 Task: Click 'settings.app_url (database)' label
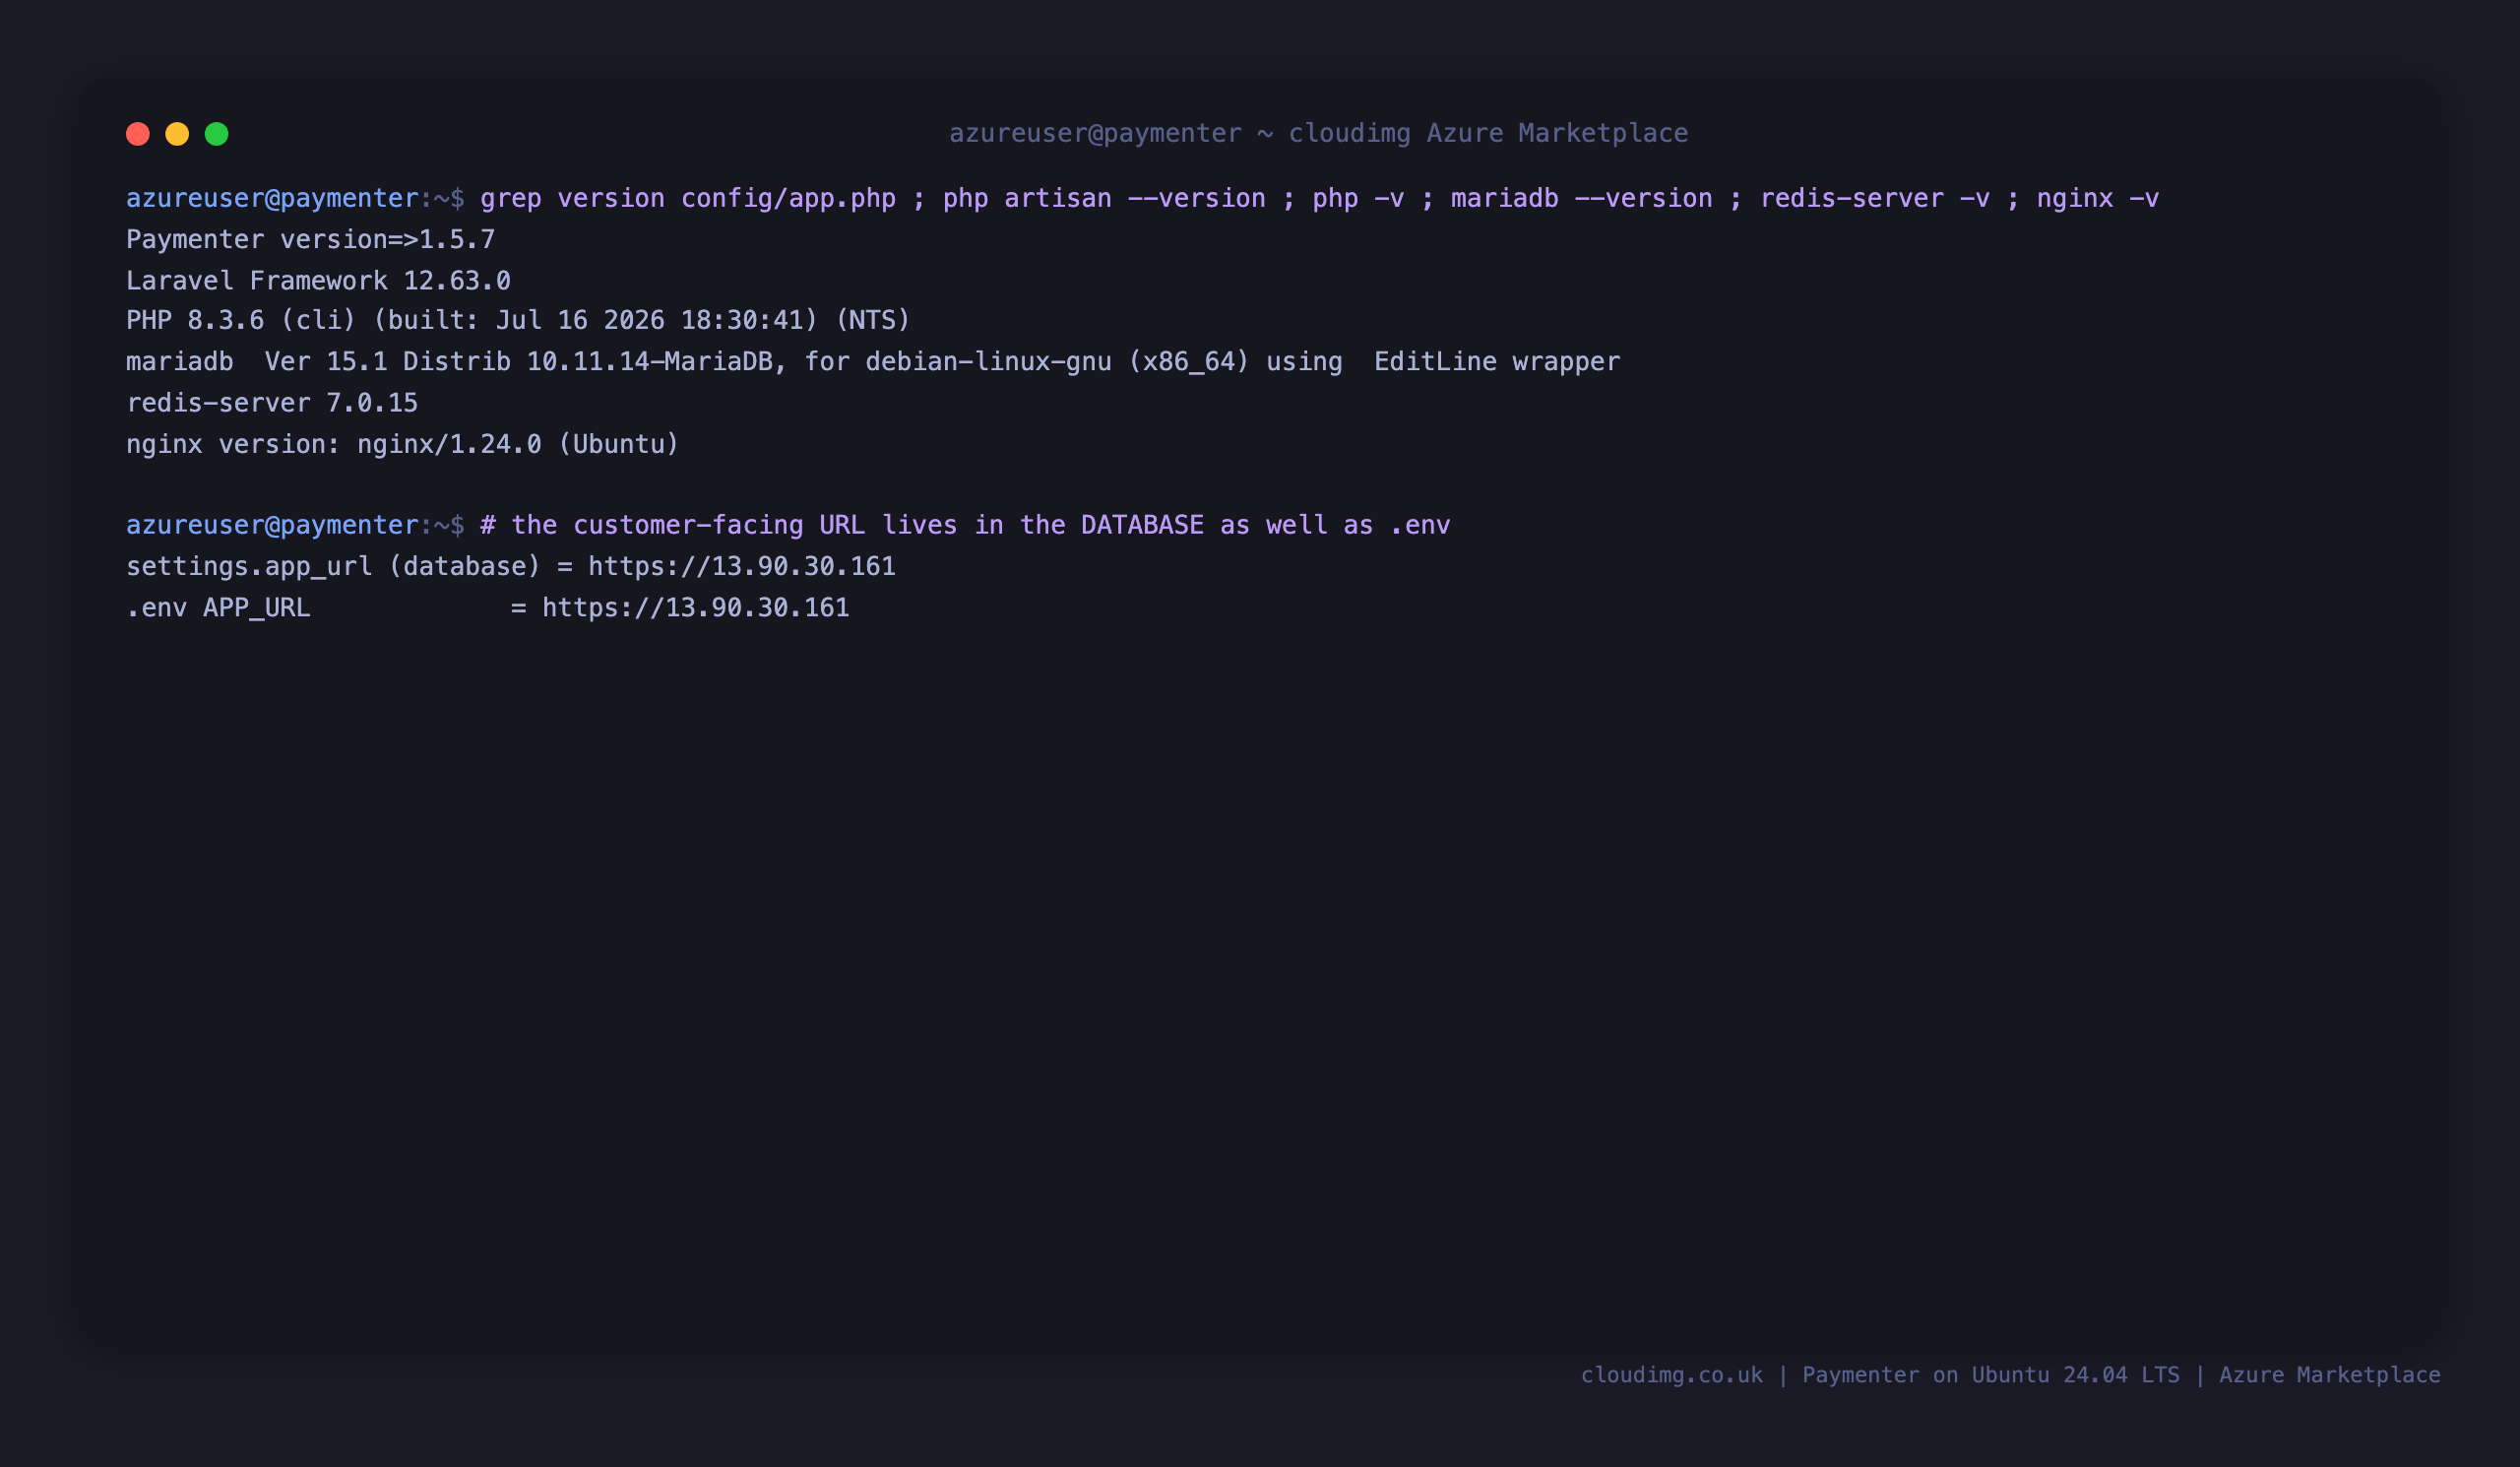[333, 566]
